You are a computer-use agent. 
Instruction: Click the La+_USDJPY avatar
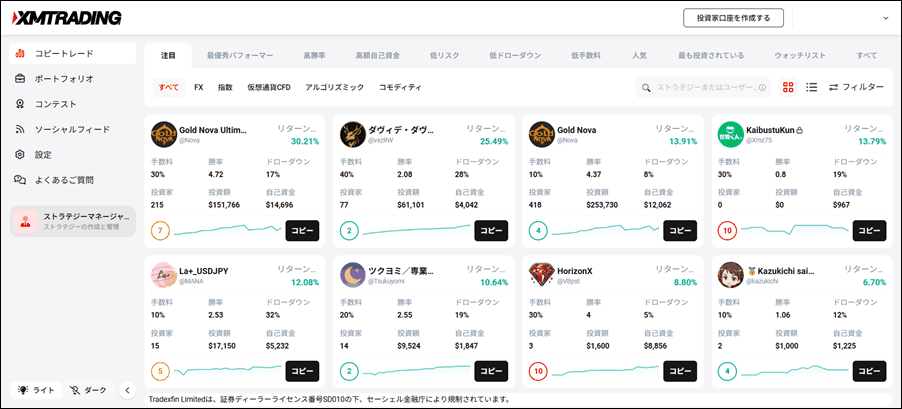click(x=163, y=276)
